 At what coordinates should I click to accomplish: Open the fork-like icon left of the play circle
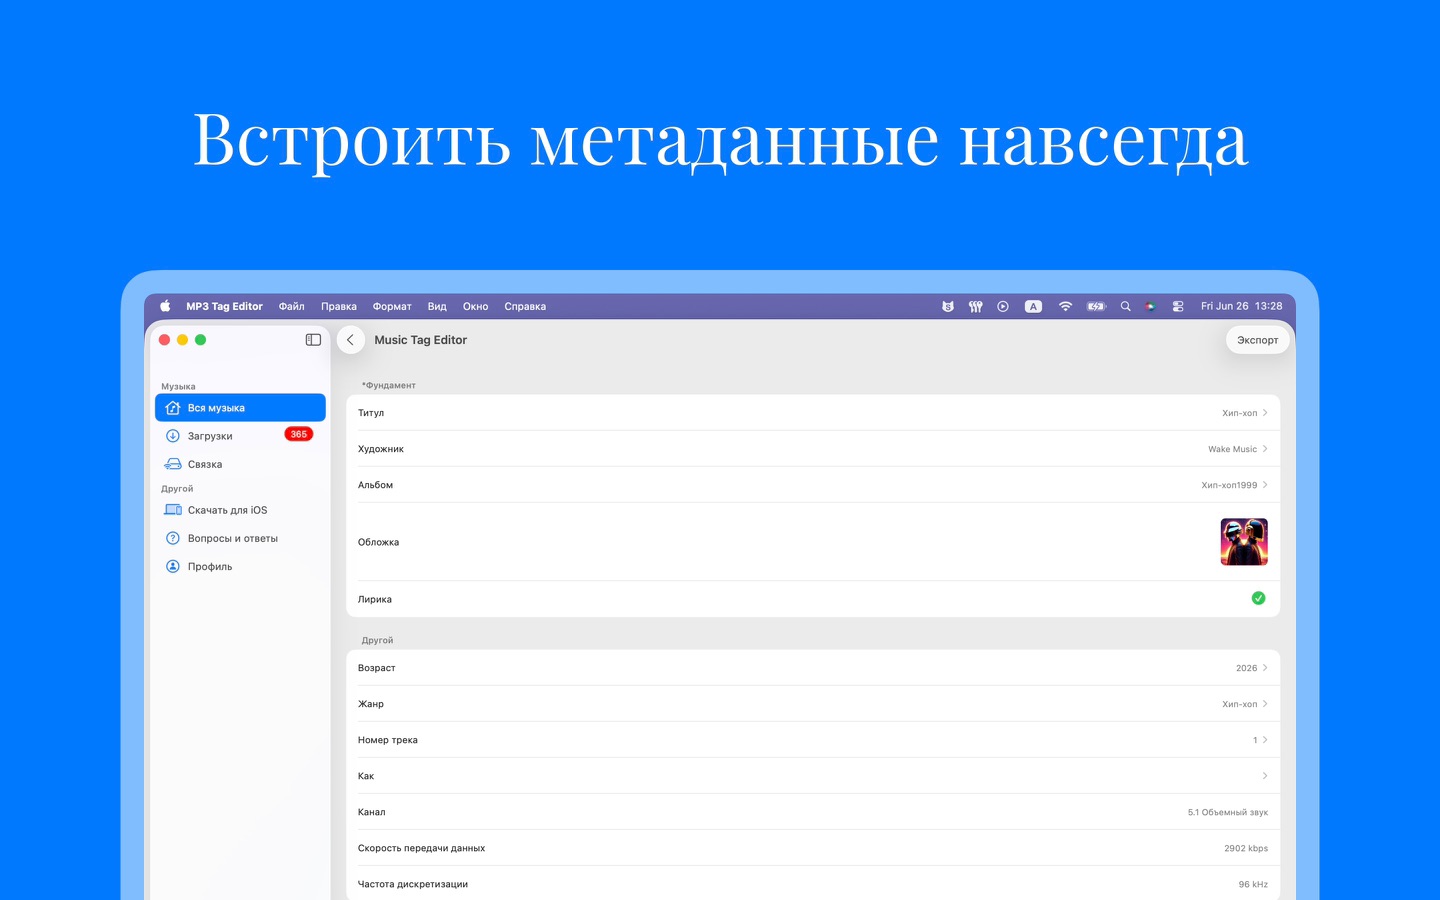(976, 306)
